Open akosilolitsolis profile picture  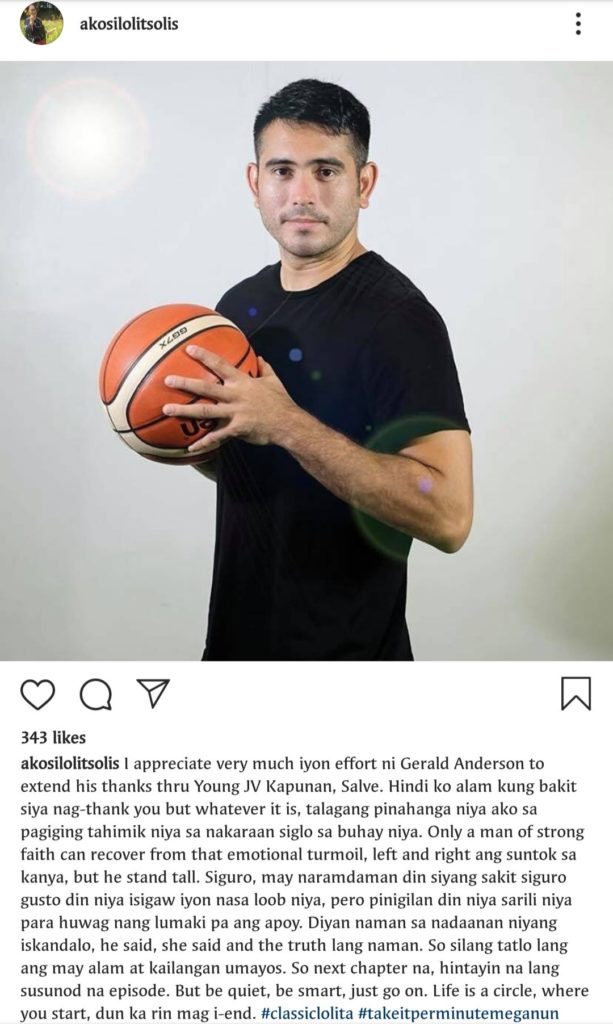tap(42, 24)
